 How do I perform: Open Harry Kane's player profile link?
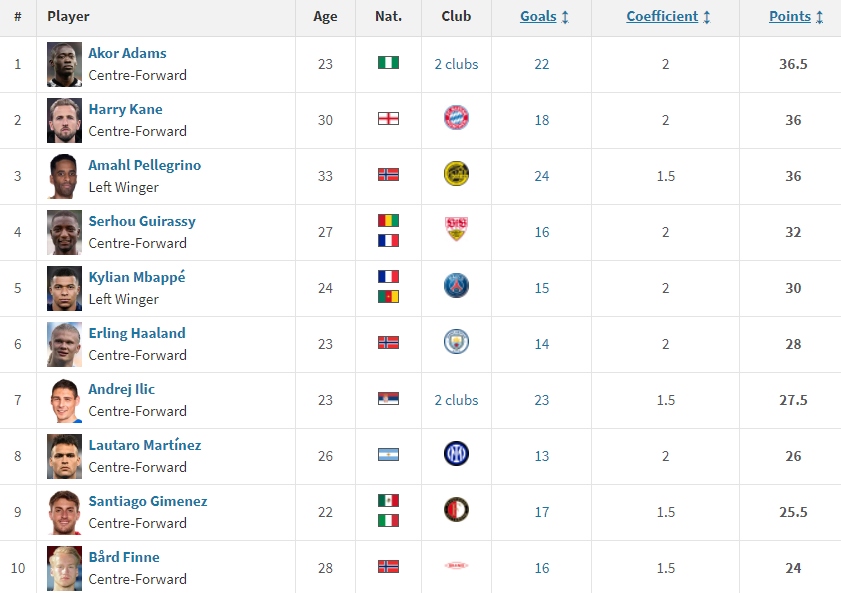(x=126, y=109)
